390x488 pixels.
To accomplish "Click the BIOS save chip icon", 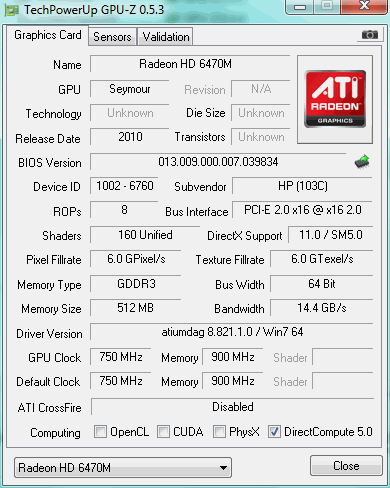I will pos(362,162).
